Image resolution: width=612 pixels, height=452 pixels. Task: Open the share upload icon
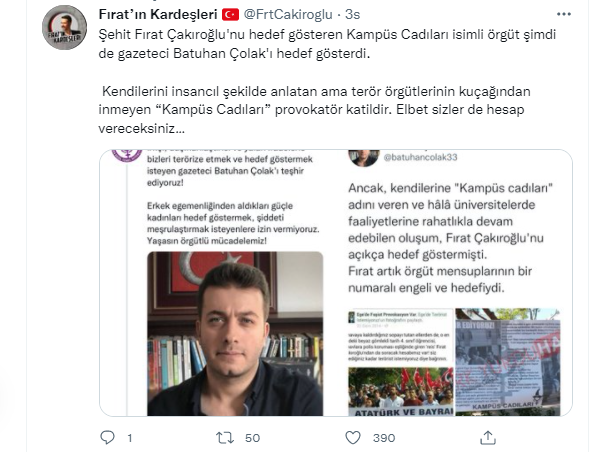[488, 438]
